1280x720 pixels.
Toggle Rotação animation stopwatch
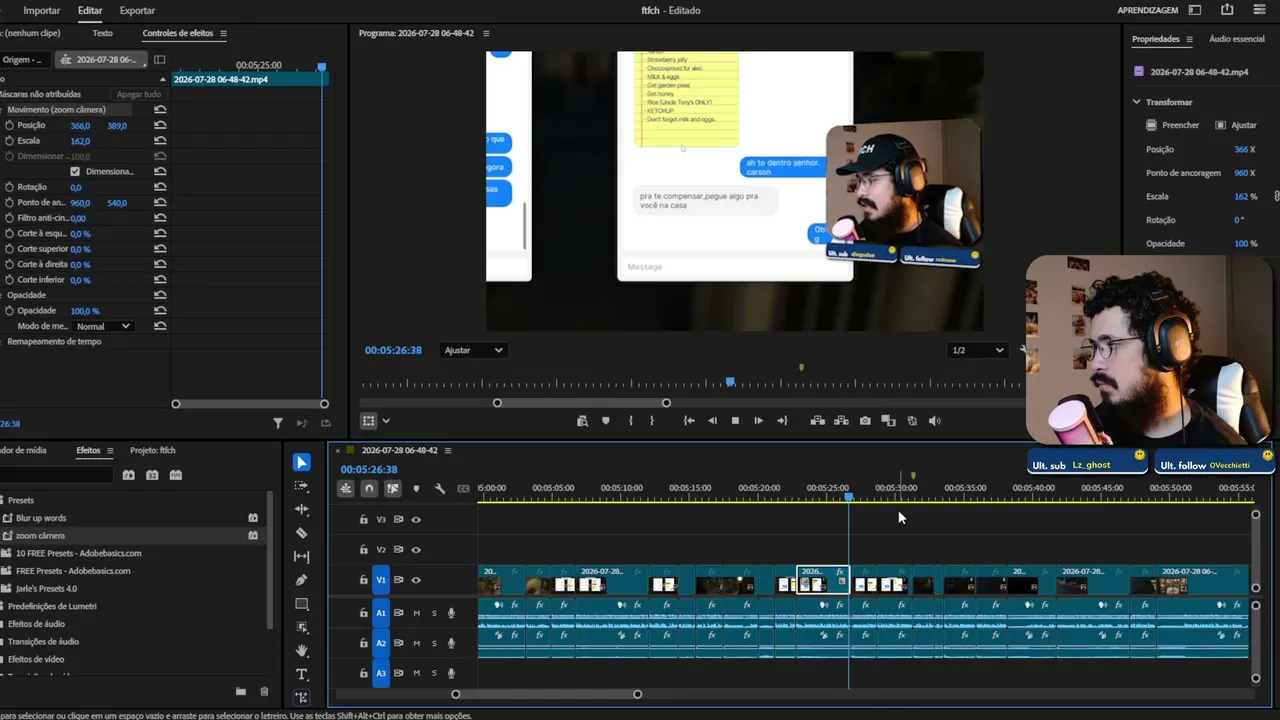pos(9,187)
